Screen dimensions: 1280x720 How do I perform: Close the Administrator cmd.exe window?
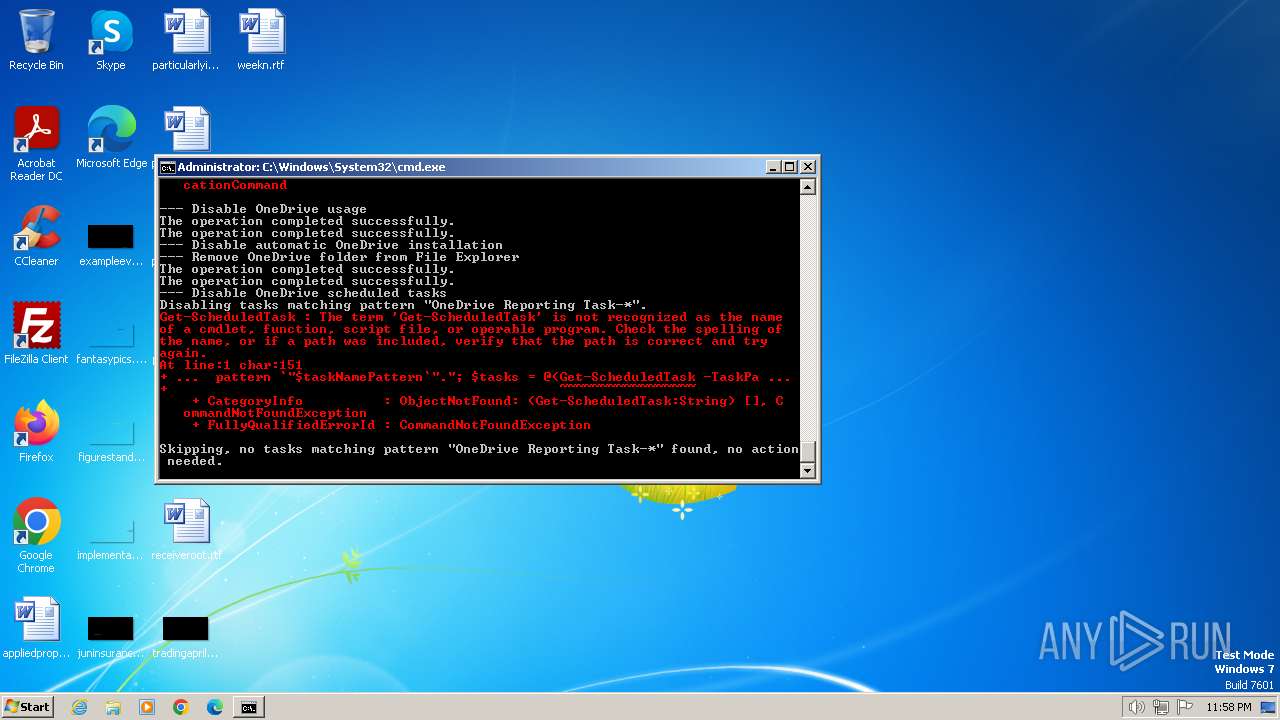(x=808, y=167)
